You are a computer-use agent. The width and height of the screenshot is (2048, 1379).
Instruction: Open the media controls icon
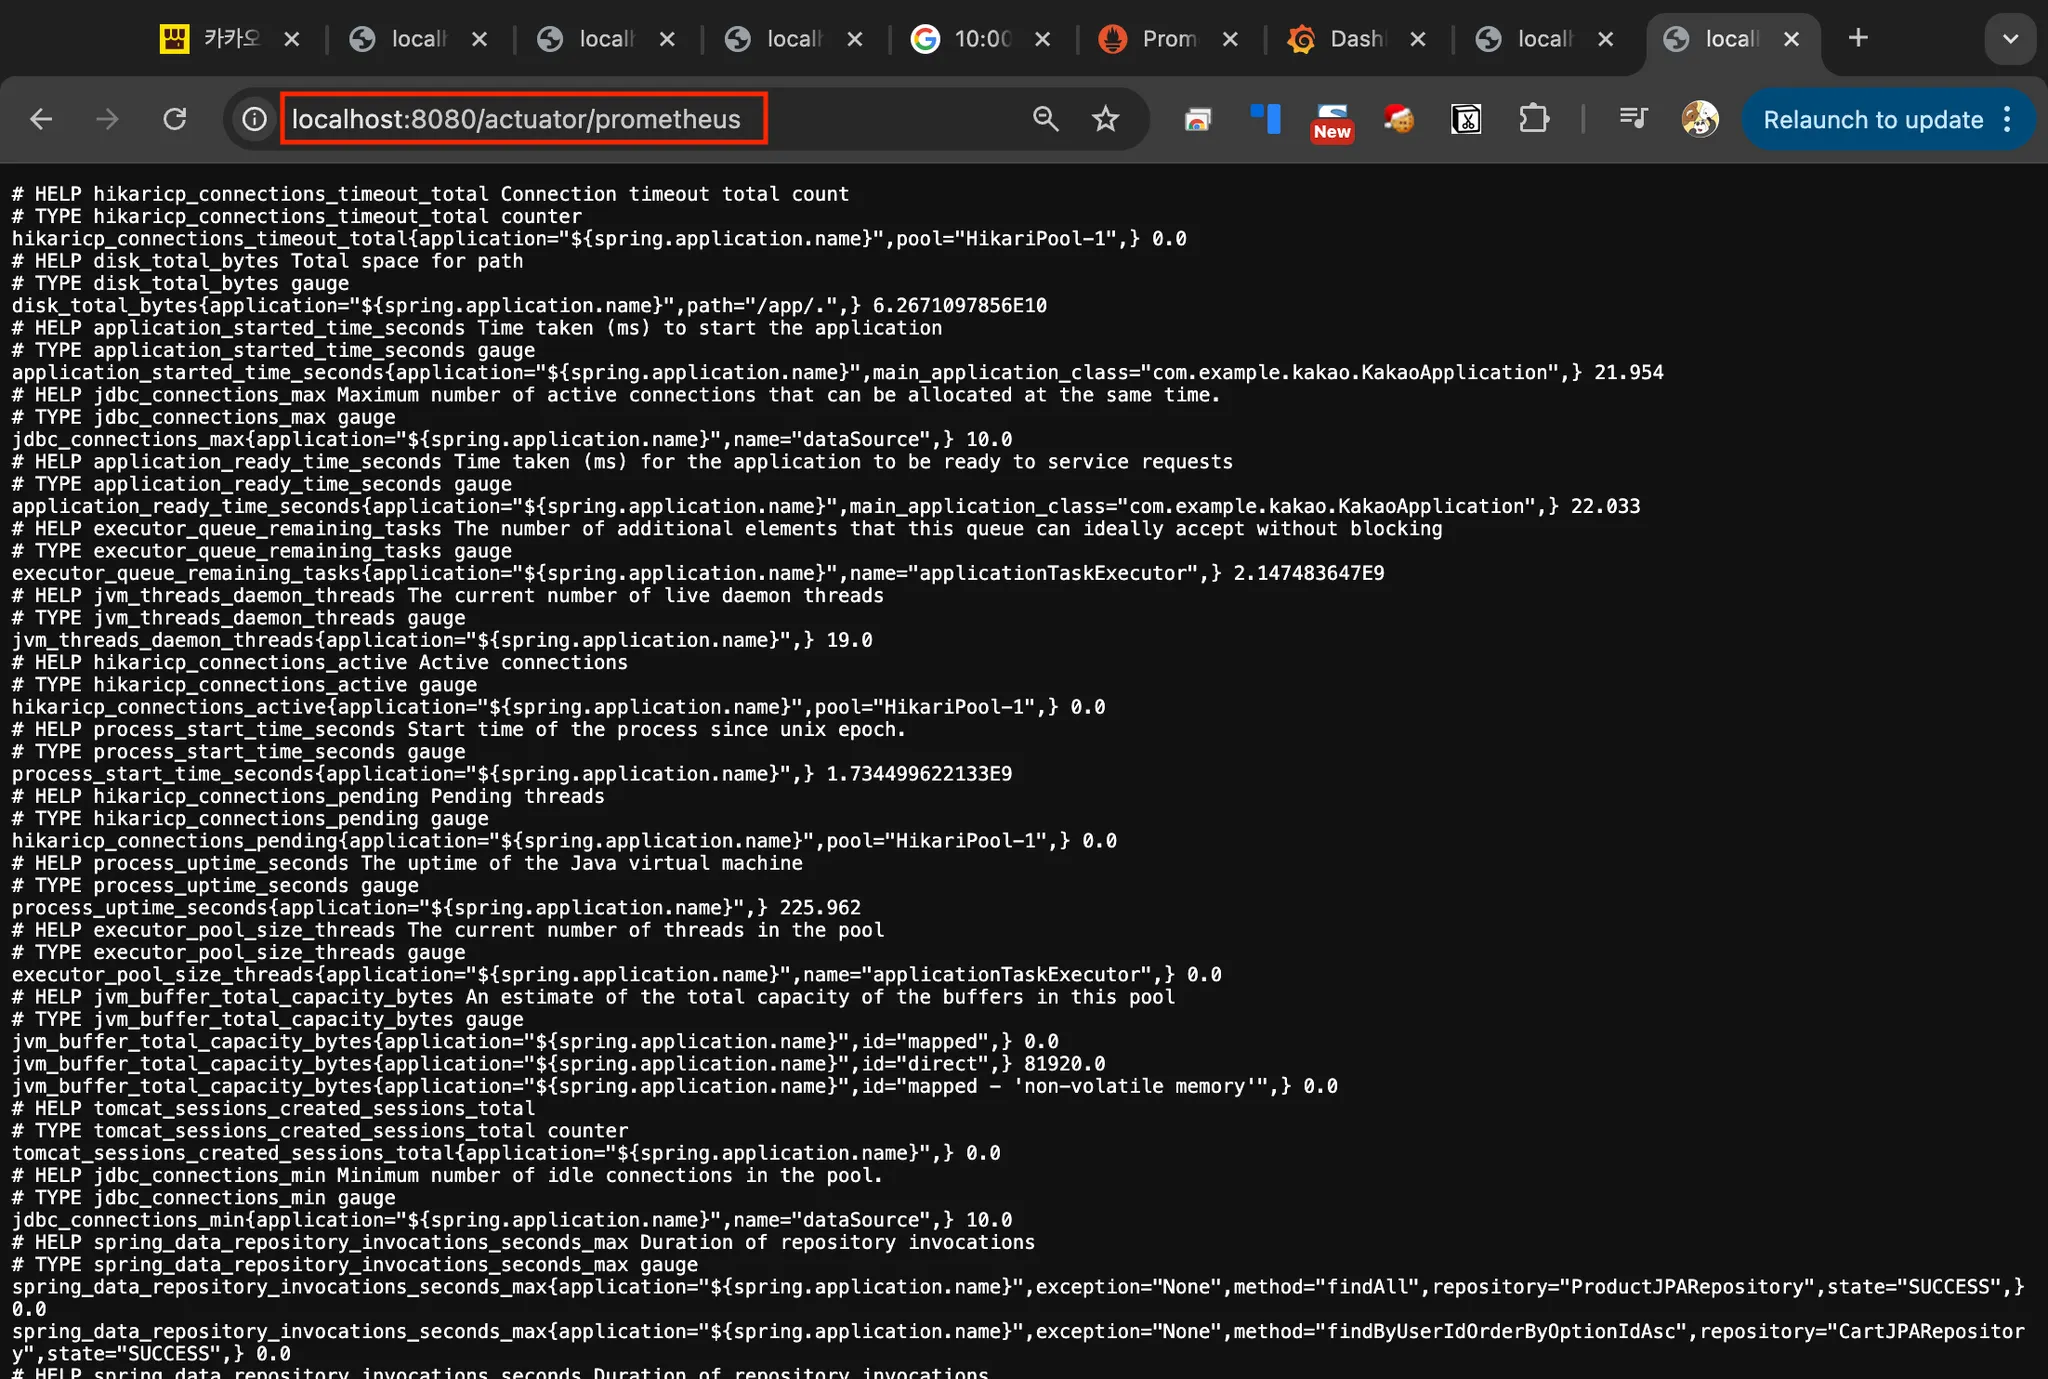pos(1632,119)
